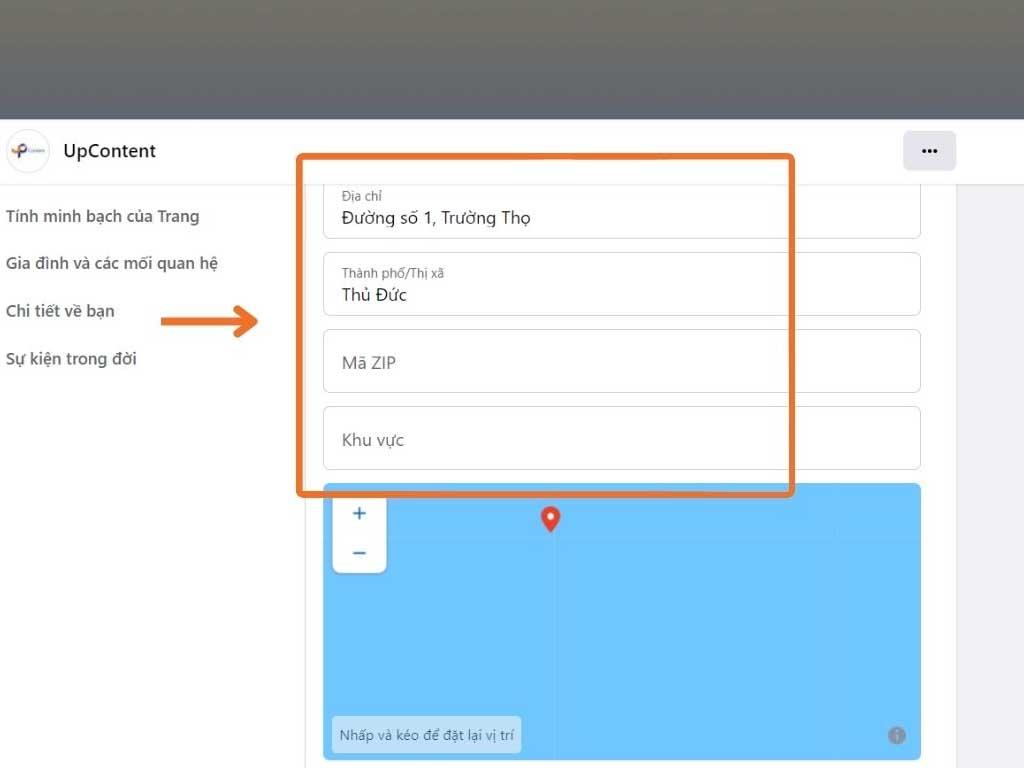
Task: Click into the Mã ZIP field
Action: coord(620,362)
